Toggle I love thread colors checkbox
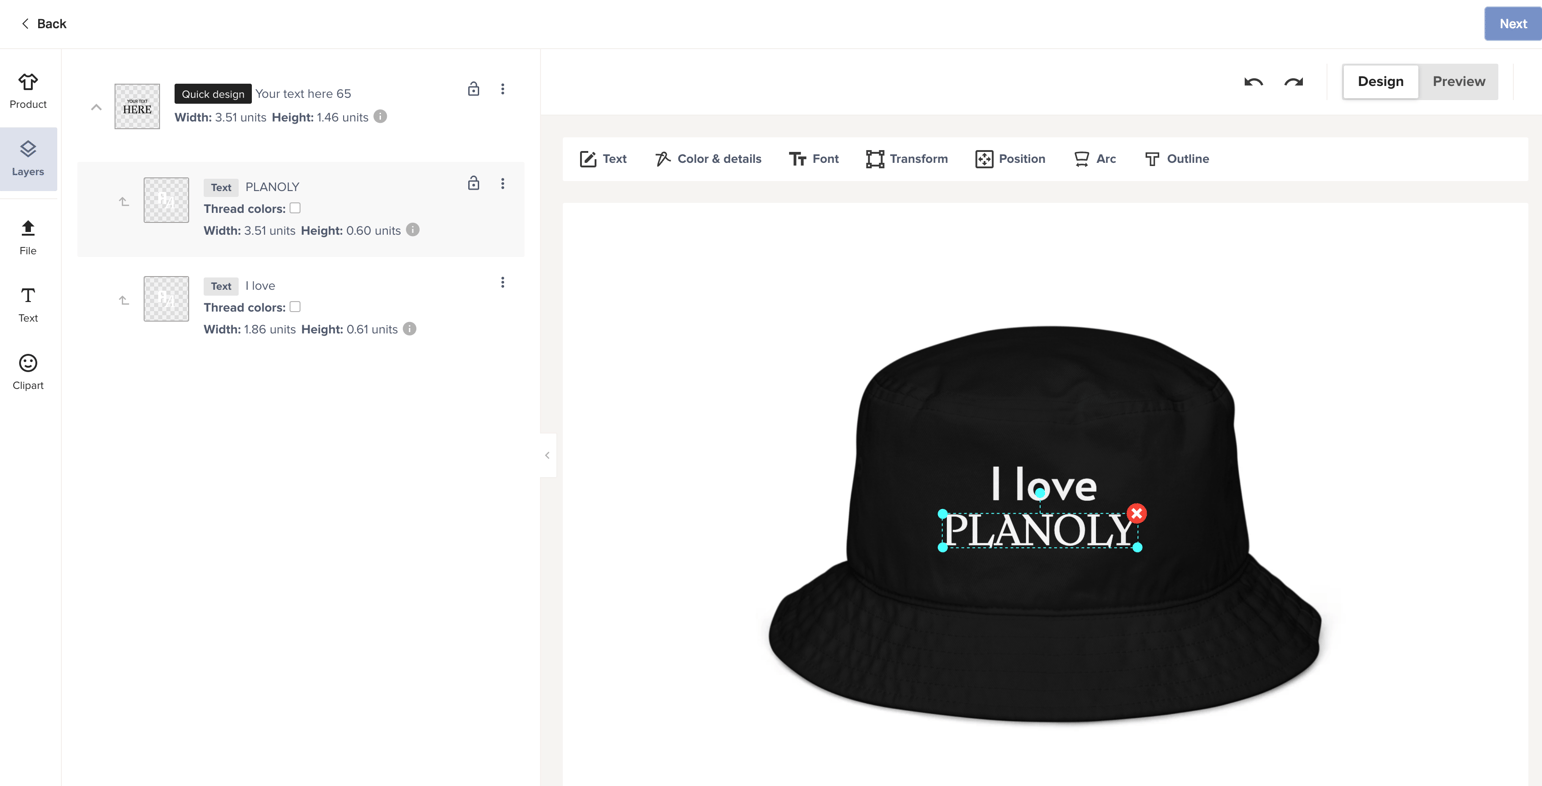1542x786 pixels. point(295,307)
